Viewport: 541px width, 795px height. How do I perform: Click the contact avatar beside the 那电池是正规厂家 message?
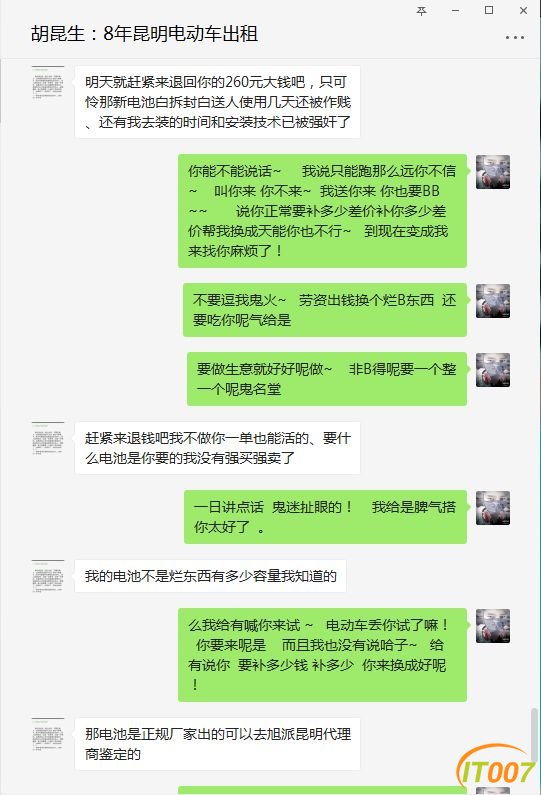click(48, 735)
